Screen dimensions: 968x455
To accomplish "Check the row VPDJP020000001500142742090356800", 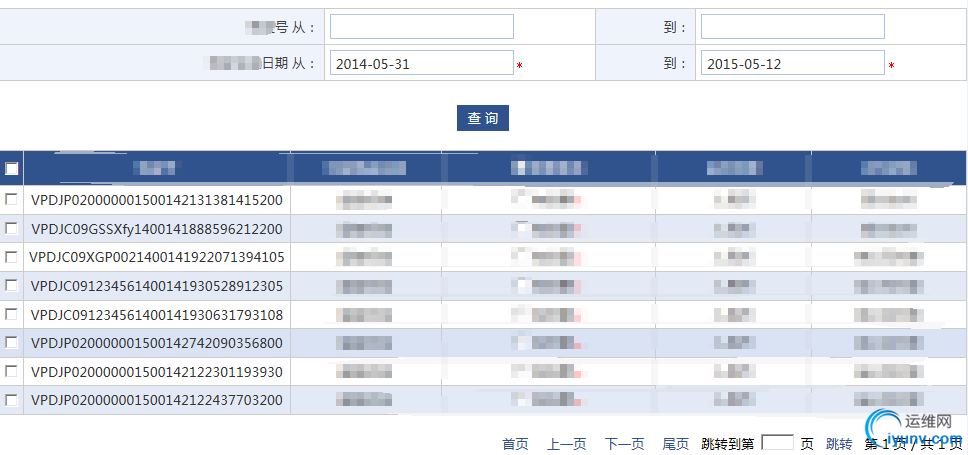I will (11, 343).
